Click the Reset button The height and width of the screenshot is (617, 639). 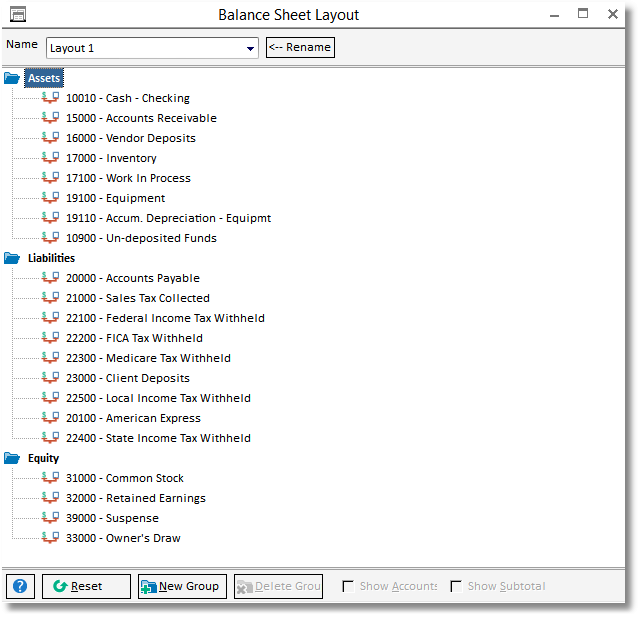coord(86,586)
